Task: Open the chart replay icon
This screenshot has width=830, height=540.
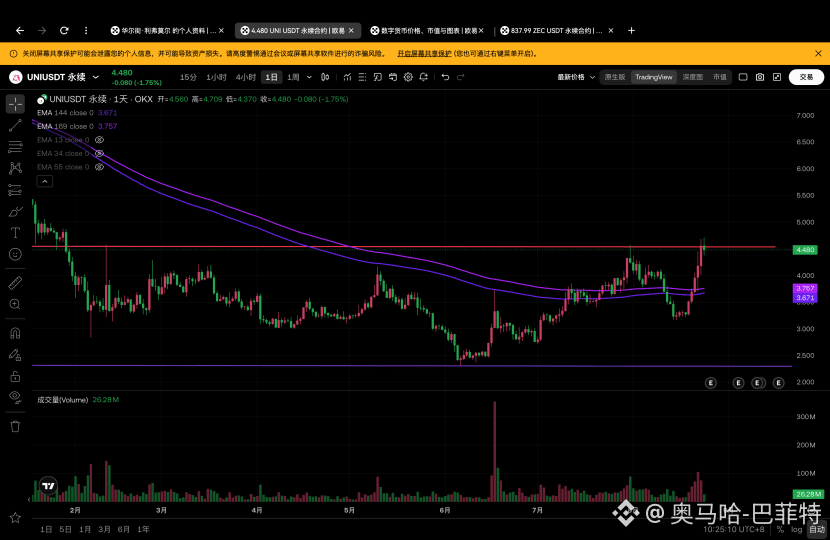Action: point(393,77)
